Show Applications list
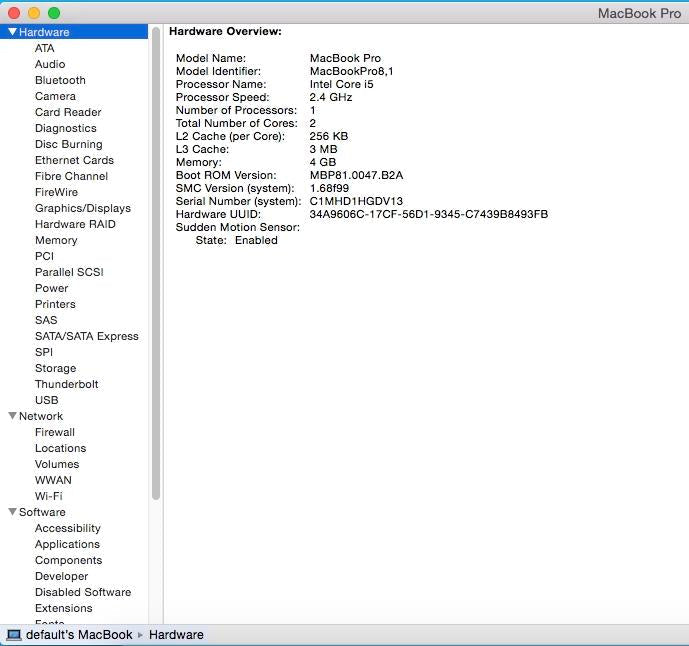Image resolution: width=689 pixels, height=646 pixels. pos(67,544)
